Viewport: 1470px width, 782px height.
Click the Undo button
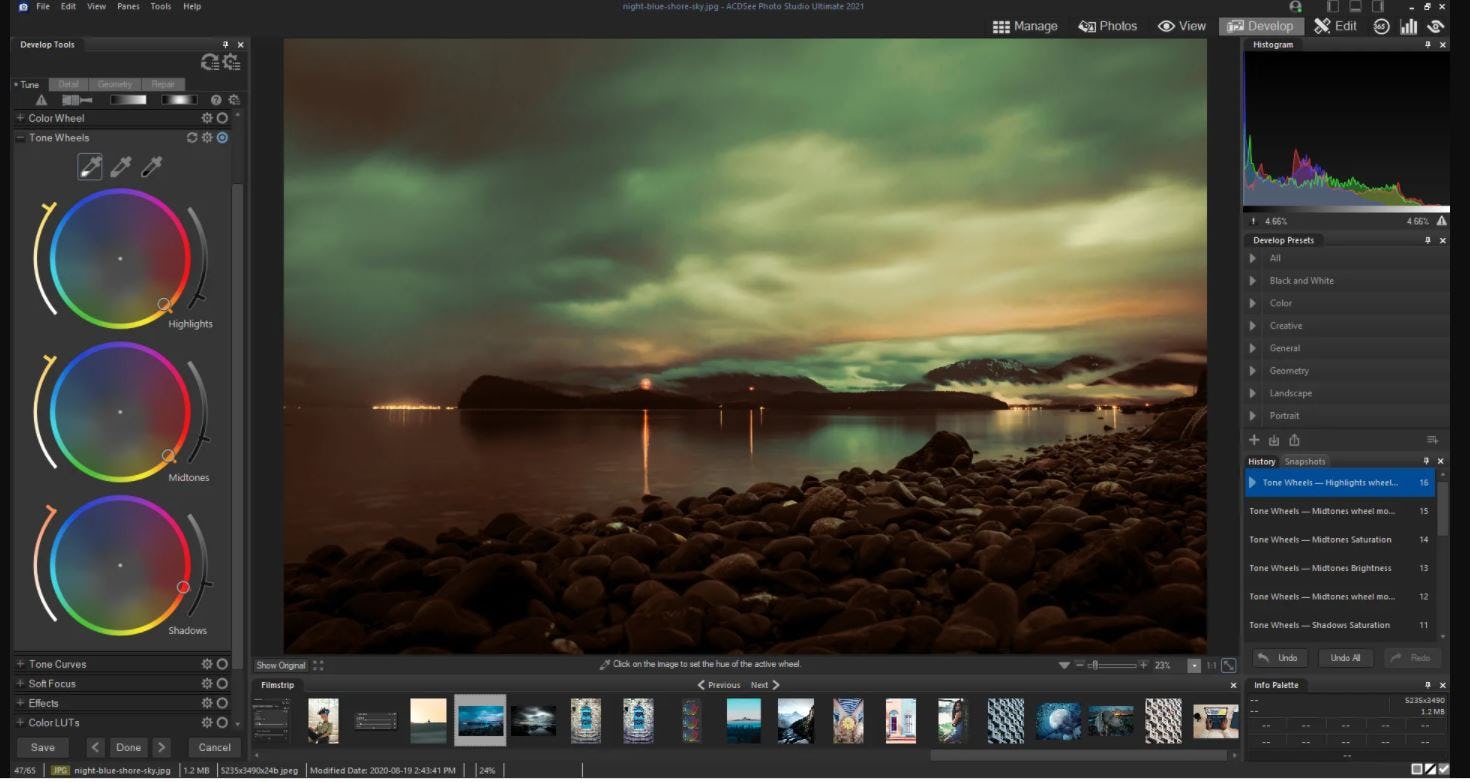pos(1279,658)
